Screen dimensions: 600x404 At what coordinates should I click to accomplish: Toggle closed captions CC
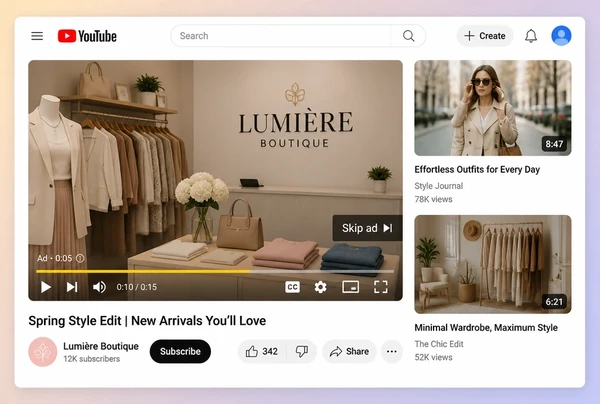pyautogui.click(x=292, y=287)
